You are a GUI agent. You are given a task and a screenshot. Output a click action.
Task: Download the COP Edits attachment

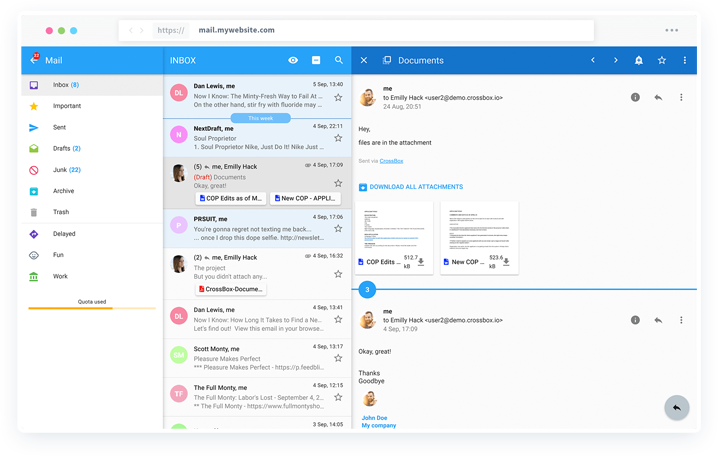pyautogui.click(x=421, y=262)
